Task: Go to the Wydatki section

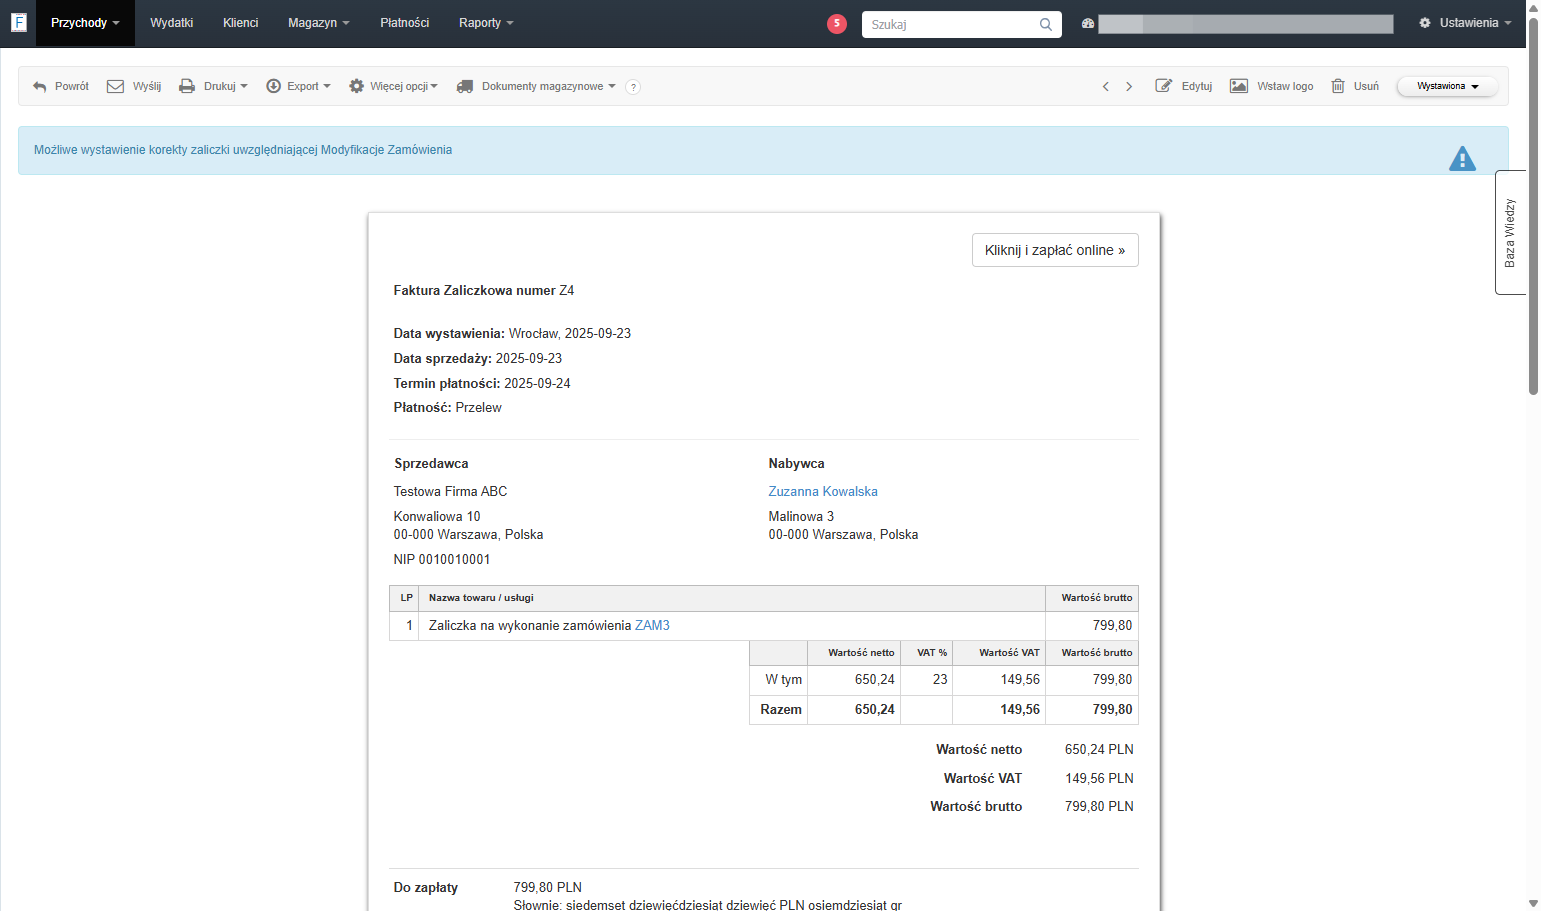Action: (172, 23)
